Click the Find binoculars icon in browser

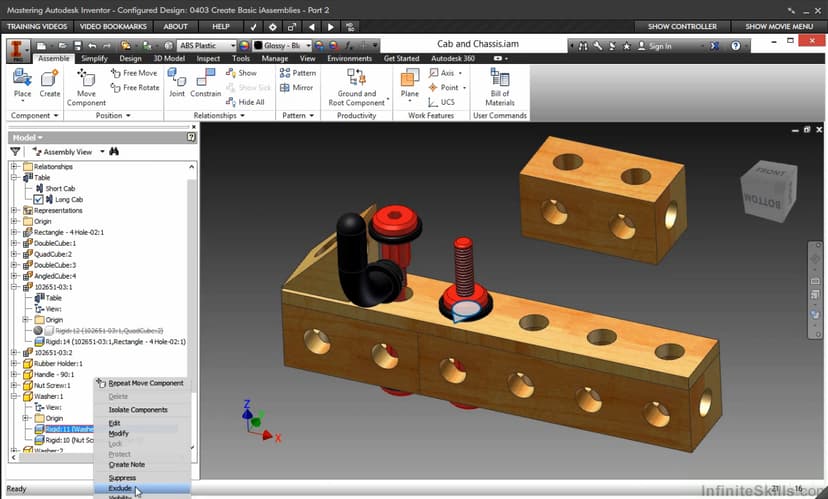114,152
